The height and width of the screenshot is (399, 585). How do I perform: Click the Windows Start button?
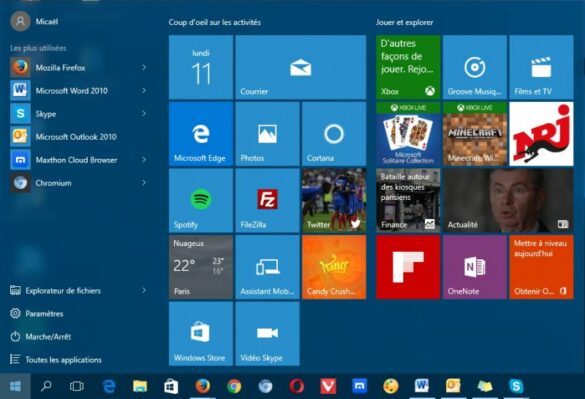coord(15,386)
